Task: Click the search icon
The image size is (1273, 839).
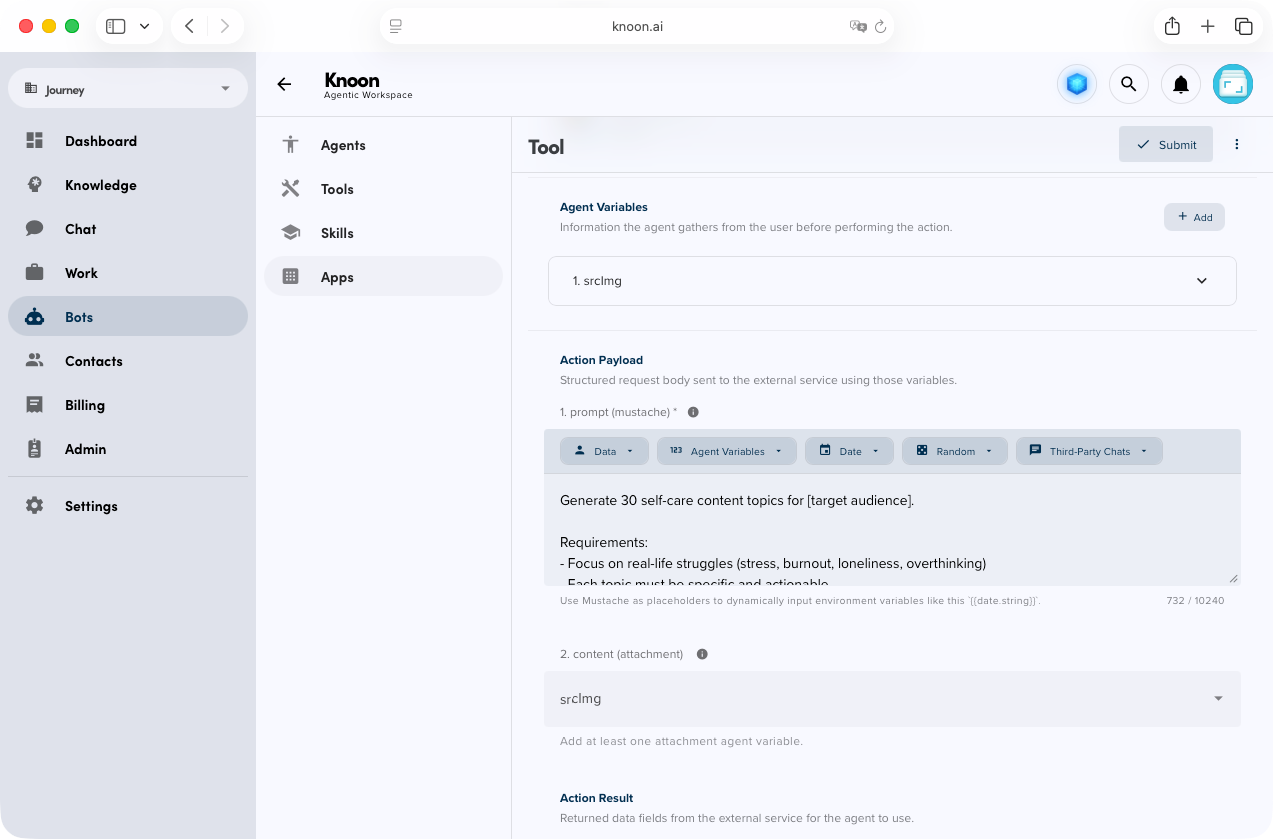Action: 1128,84
